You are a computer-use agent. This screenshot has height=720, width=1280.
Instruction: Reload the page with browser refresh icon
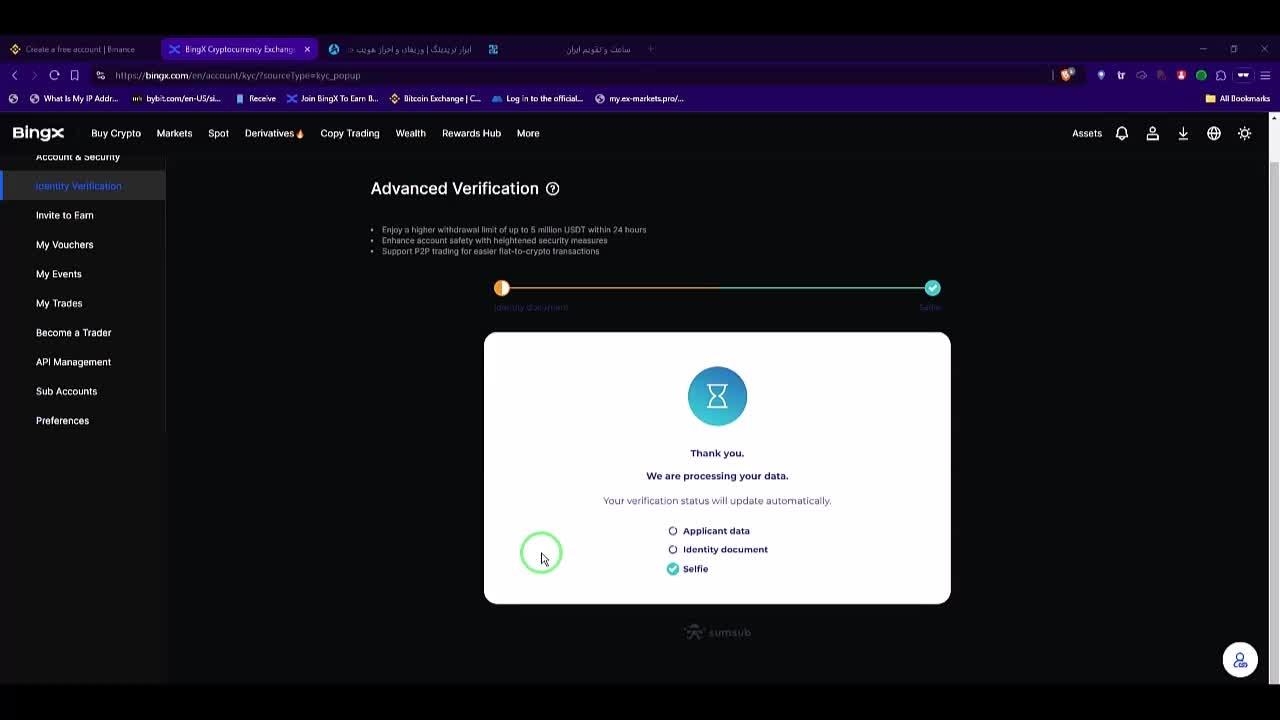(54, 75)
